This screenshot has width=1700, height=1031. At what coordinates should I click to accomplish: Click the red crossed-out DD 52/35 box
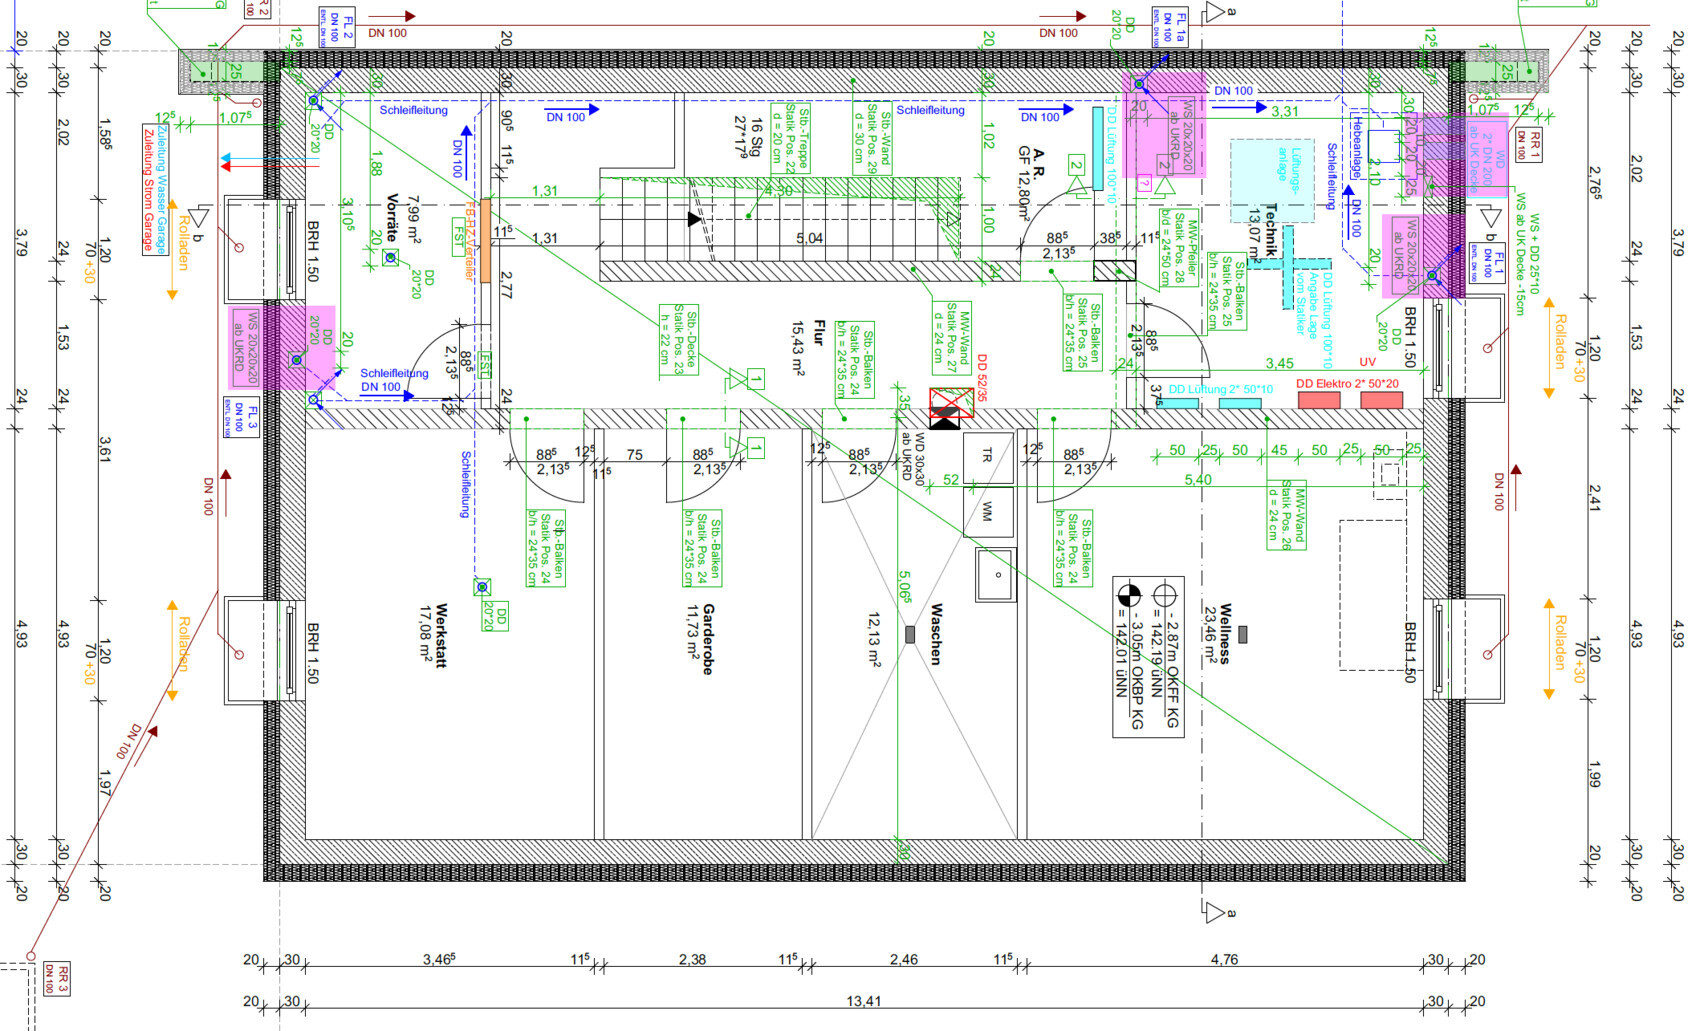coord(951,402)
